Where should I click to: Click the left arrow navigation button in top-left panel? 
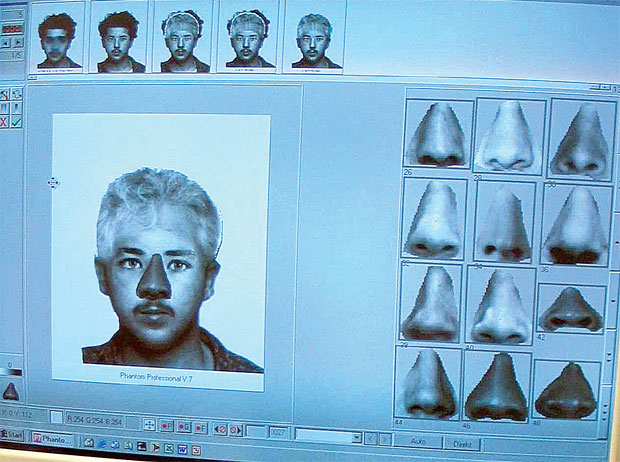pos(5,43)
